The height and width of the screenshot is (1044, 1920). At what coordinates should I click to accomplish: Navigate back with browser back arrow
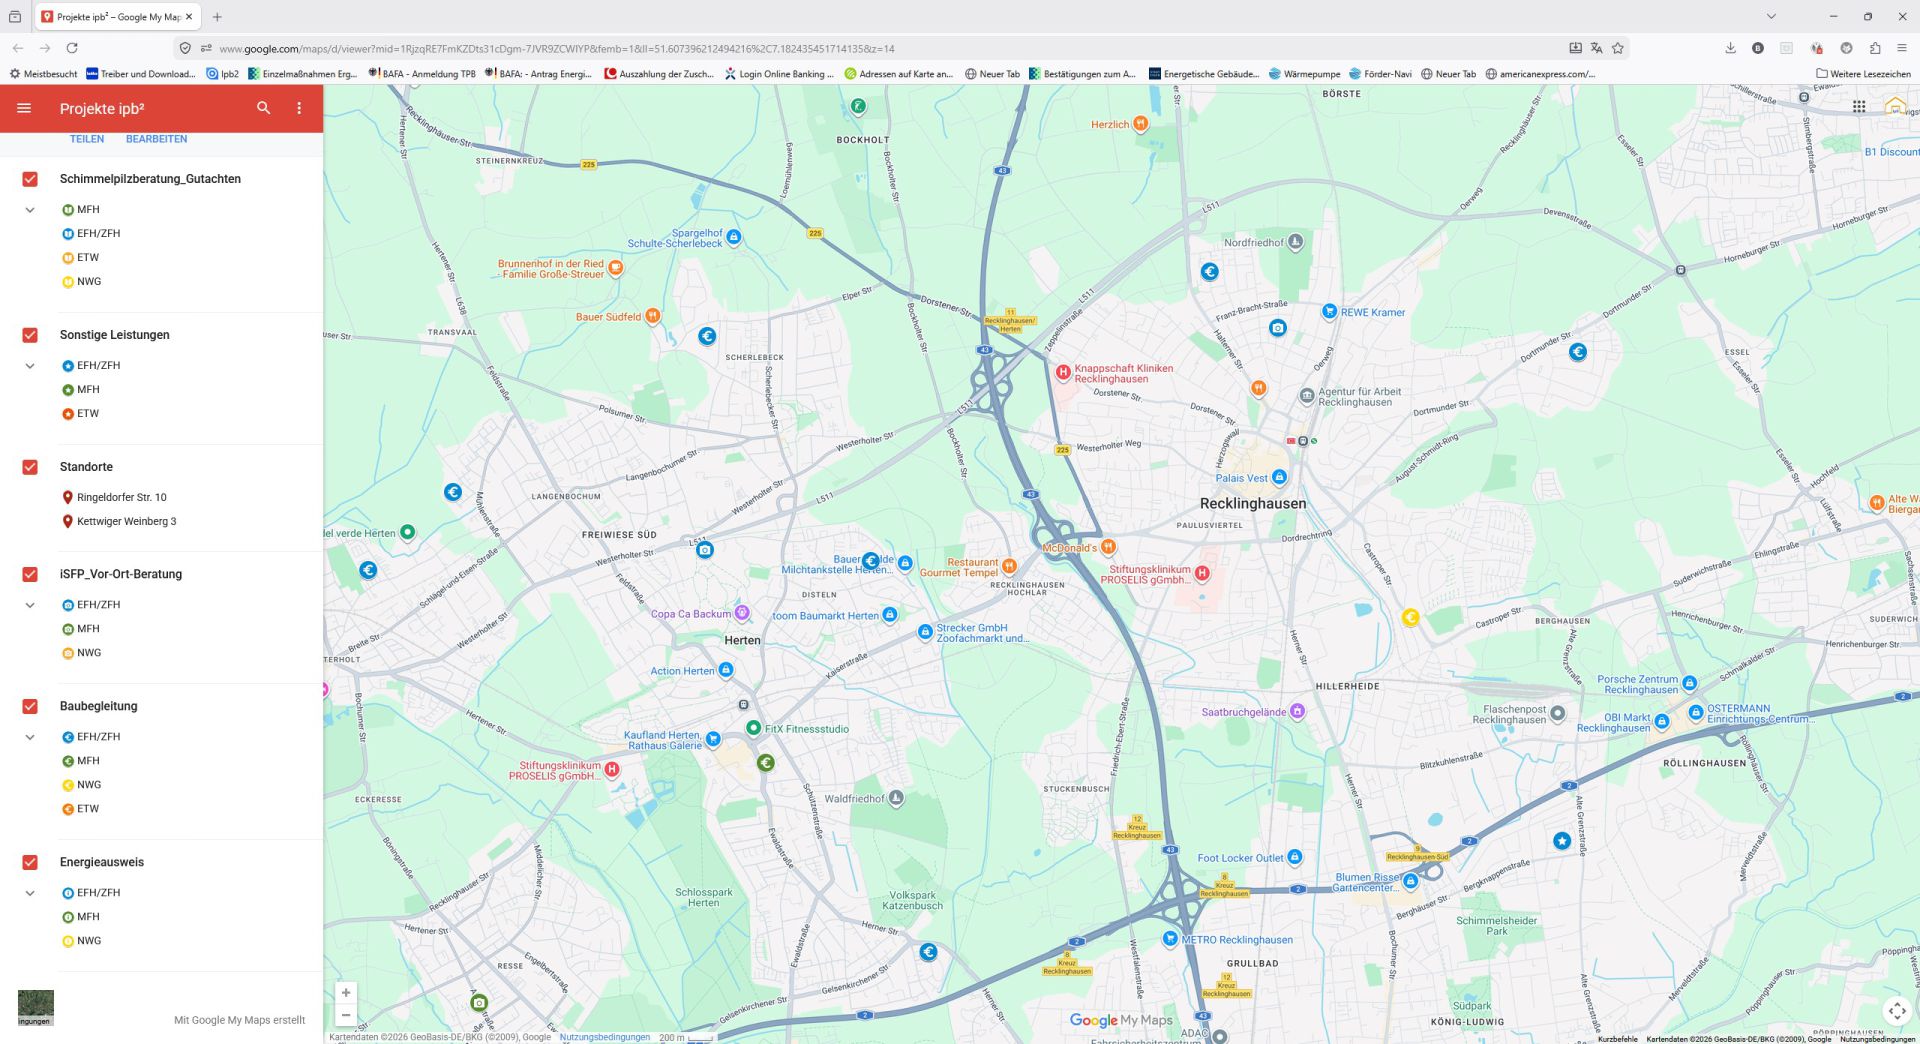[18, 48]
